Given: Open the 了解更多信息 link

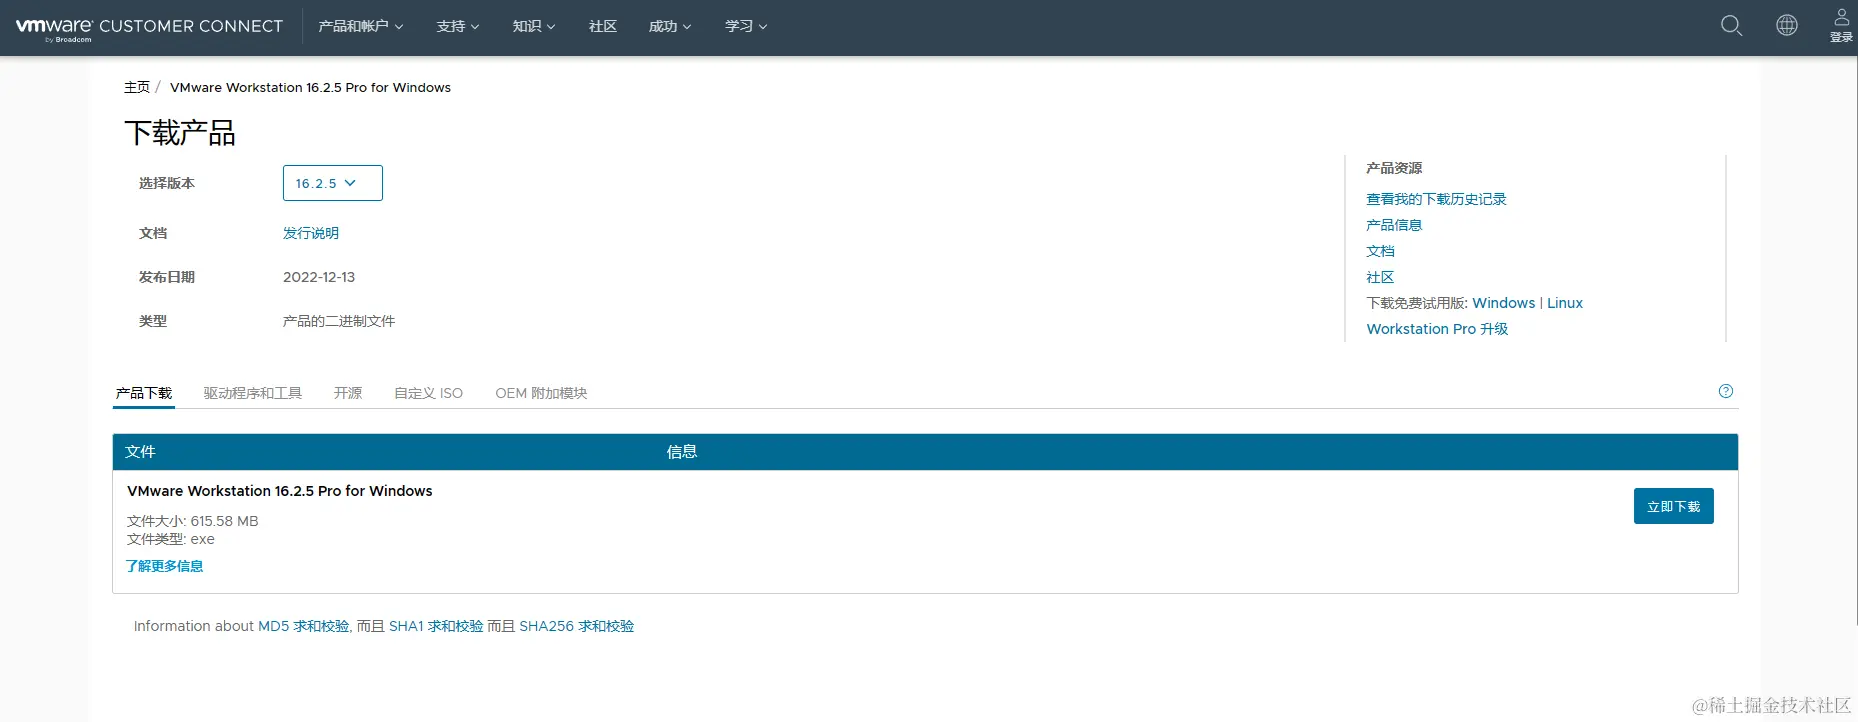Looking at the screenshot, I should 165,566.
